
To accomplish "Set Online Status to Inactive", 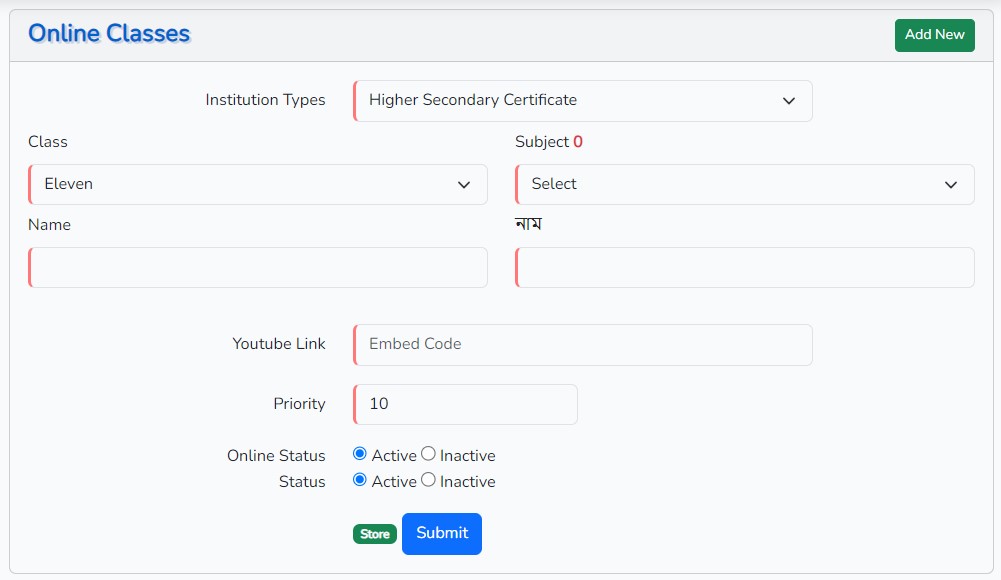I will [428, 454].
